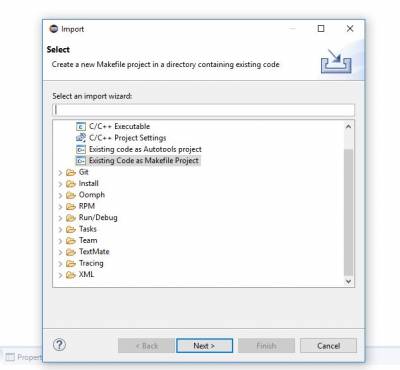Click the Cancel button
The width and height of the screenshot is (400, 370).
(328, 346)
